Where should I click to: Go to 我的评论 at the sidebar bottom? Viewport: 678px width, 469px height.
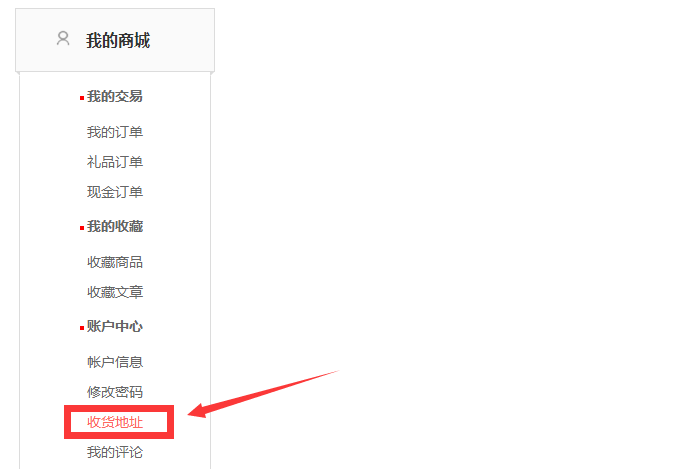[115, 452]
